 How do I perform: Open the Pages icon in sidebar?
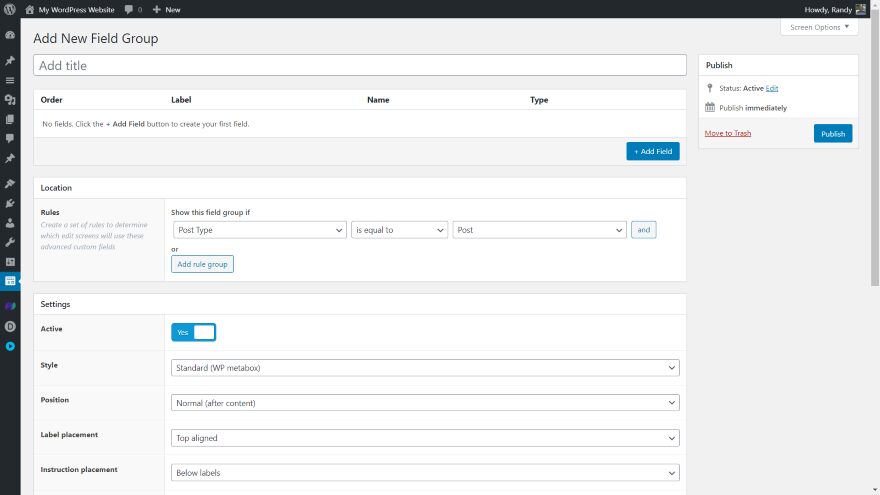(10, 120)
